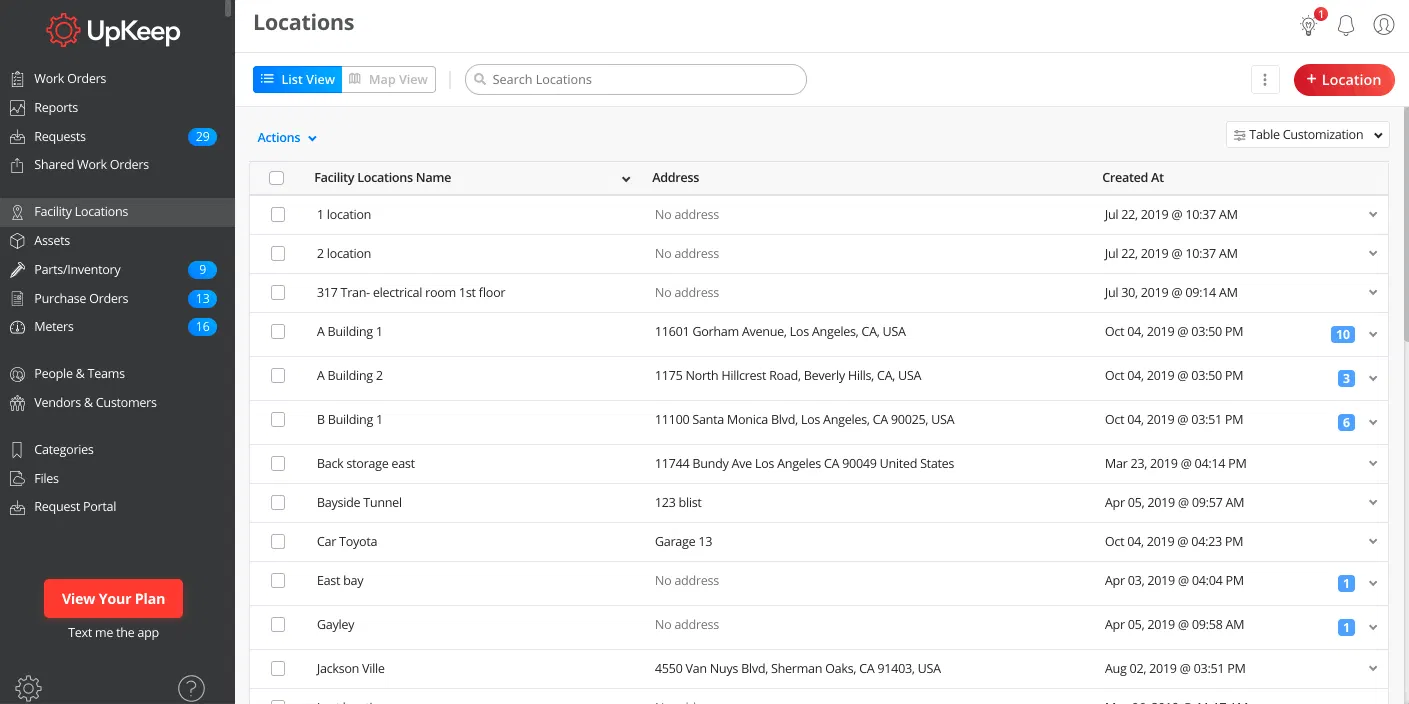Click the lightbulb tips icon

pyautogui.click(x=1308, y=26)
